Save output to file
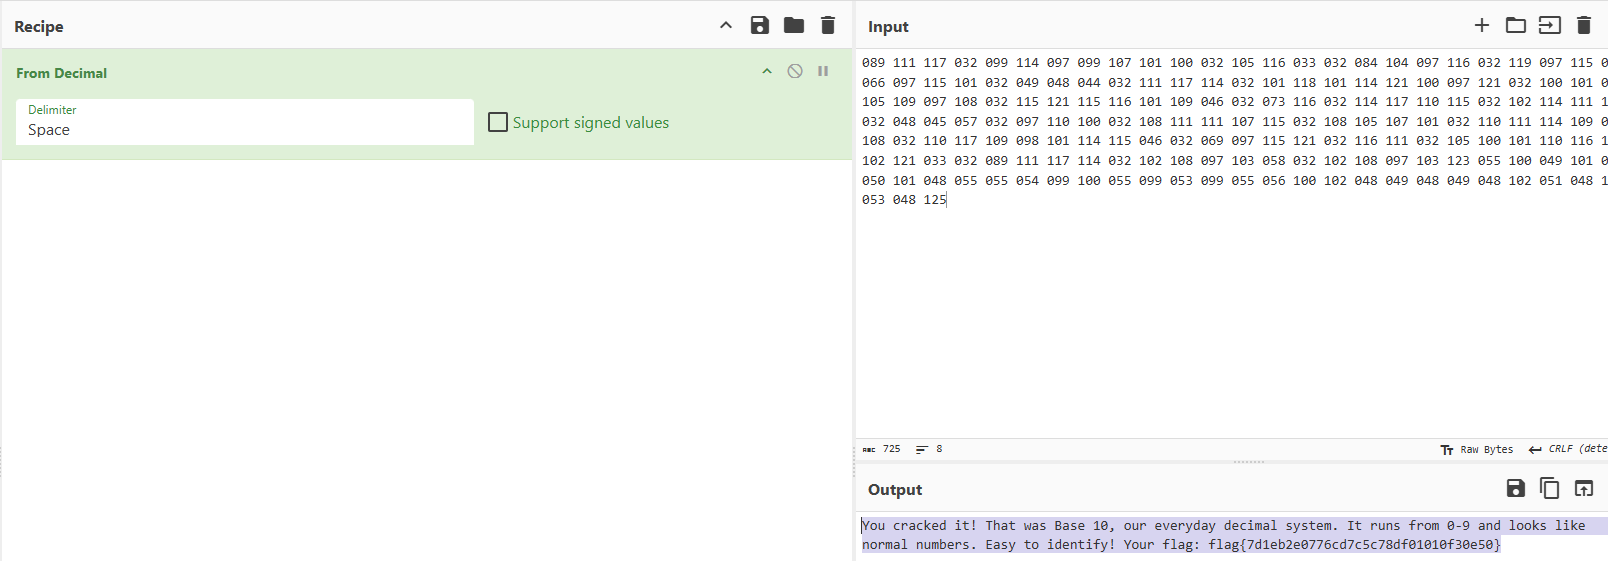Screen dimensions: 1608x561 click(x=1516, y=488)
